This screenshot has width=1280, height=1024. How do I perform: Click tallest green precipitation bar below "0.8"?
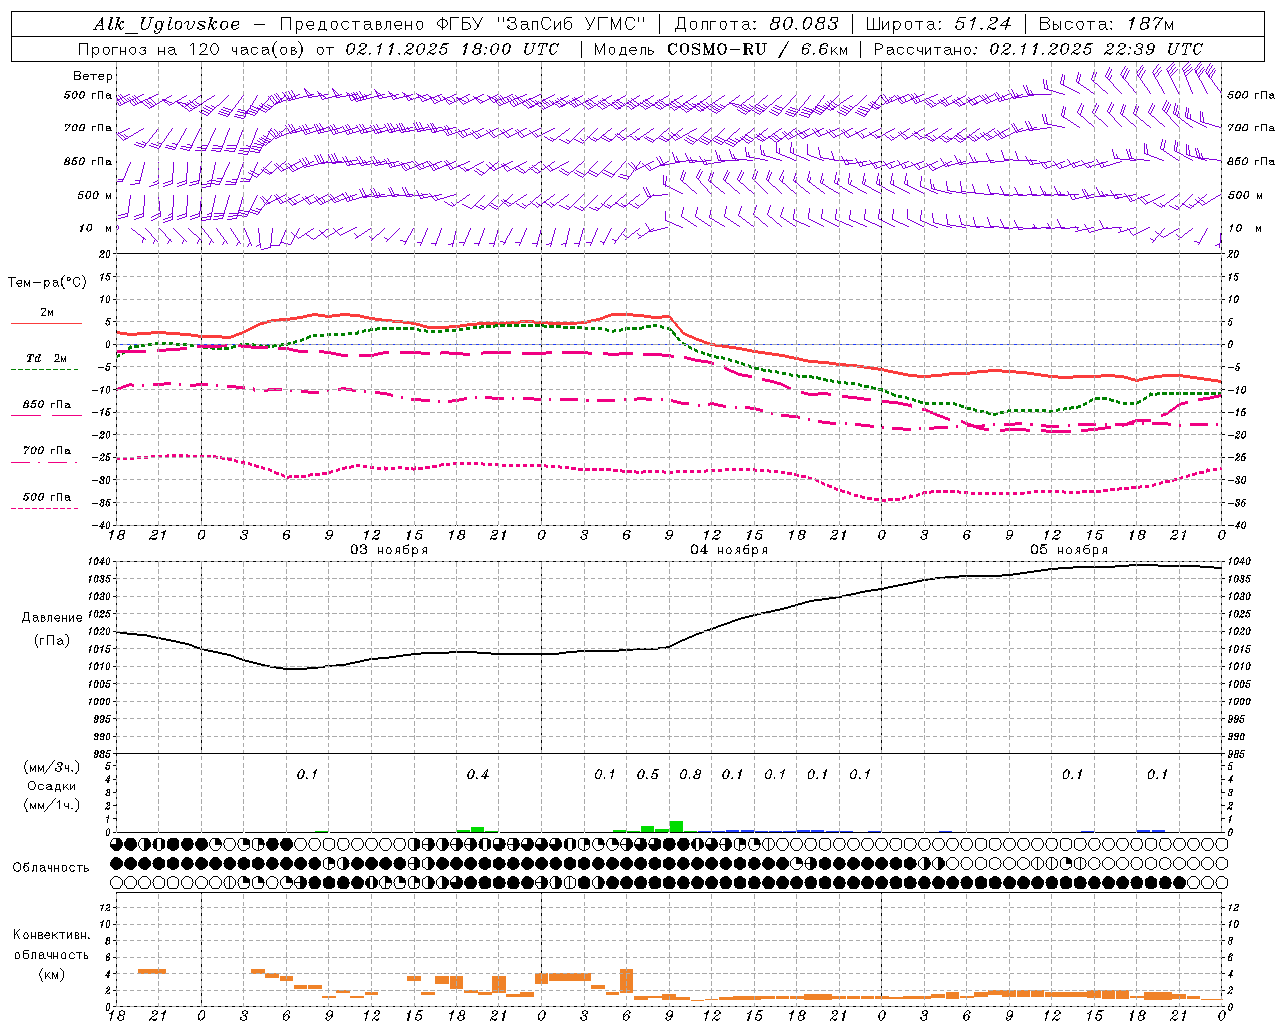[676, 826]
